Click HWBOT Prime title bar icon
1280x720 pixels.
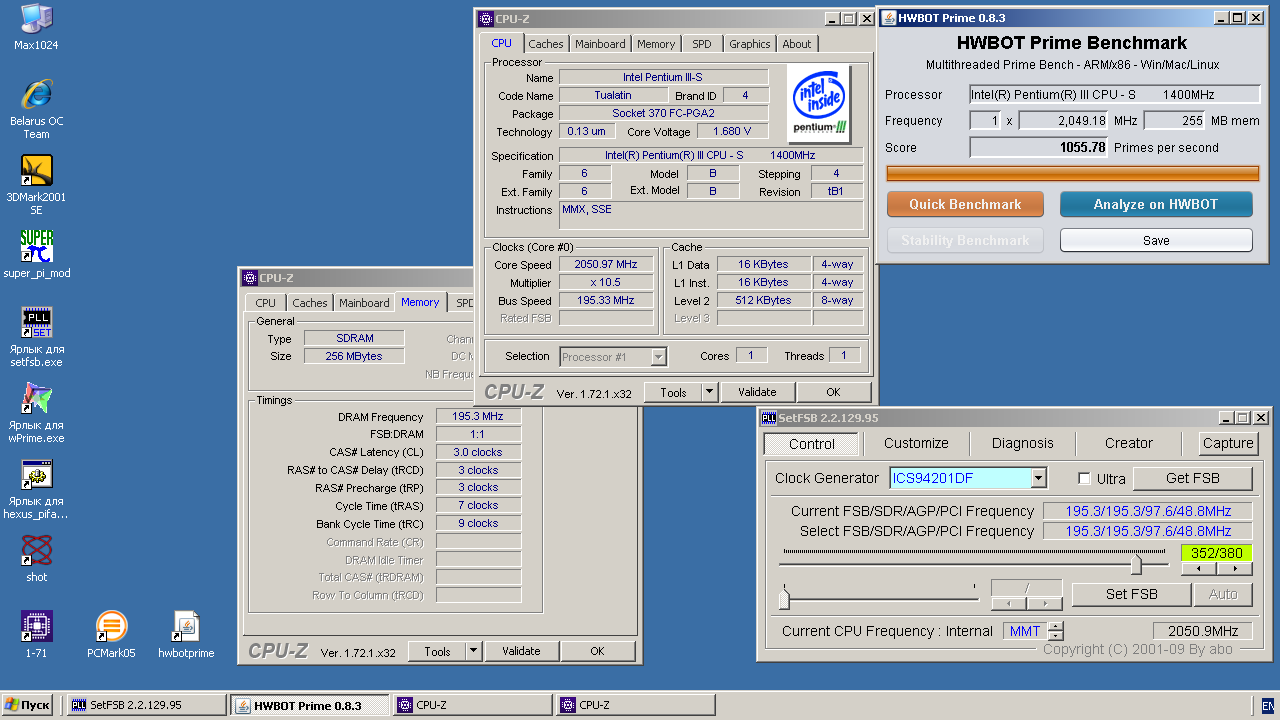coord(888,18)
